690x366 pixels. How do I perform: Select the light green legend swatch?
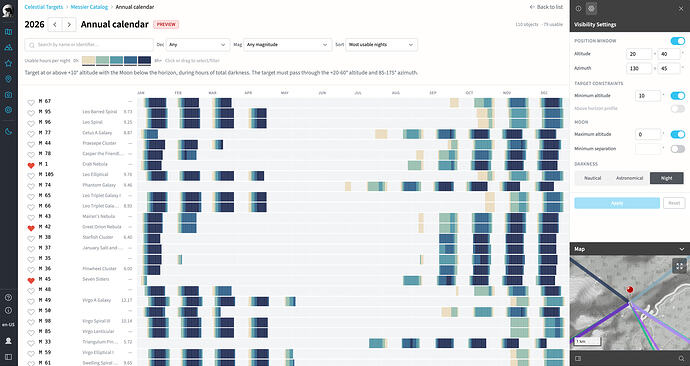tap(102, 60)
